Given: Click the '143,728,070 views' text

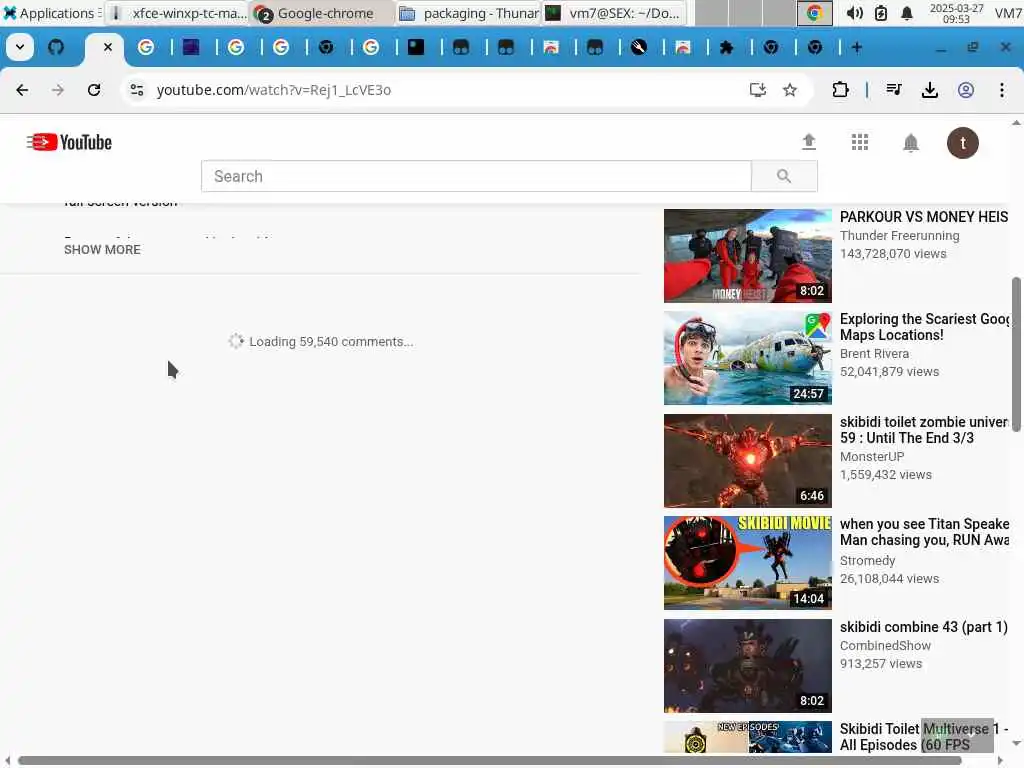Looking at the screenshot, I should (893, 254).
